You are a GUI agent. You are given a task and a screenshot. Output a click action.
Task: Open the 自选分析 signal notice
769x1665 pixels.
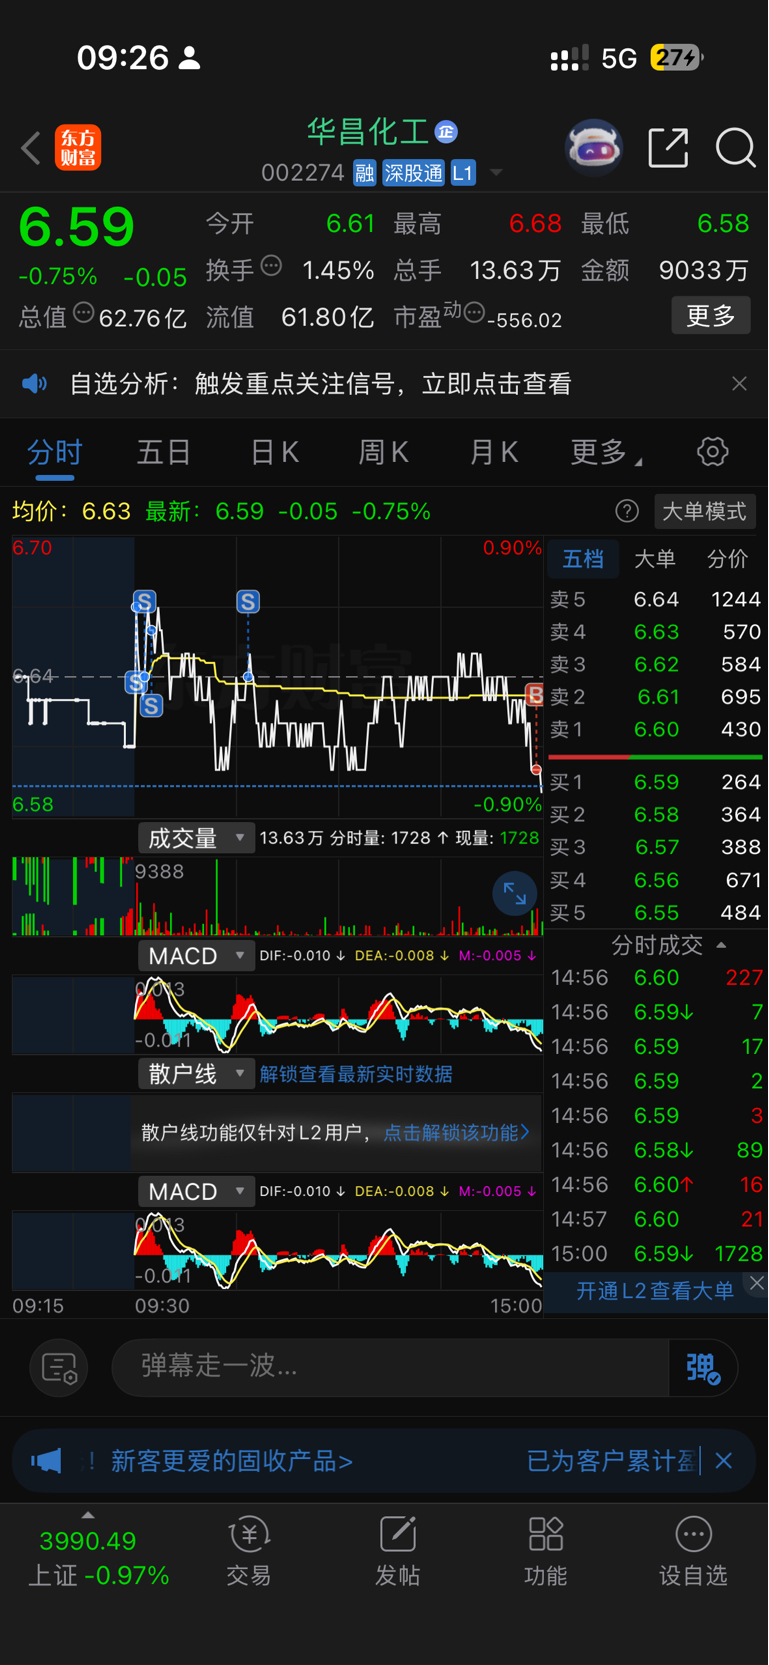tap(320, 384)
